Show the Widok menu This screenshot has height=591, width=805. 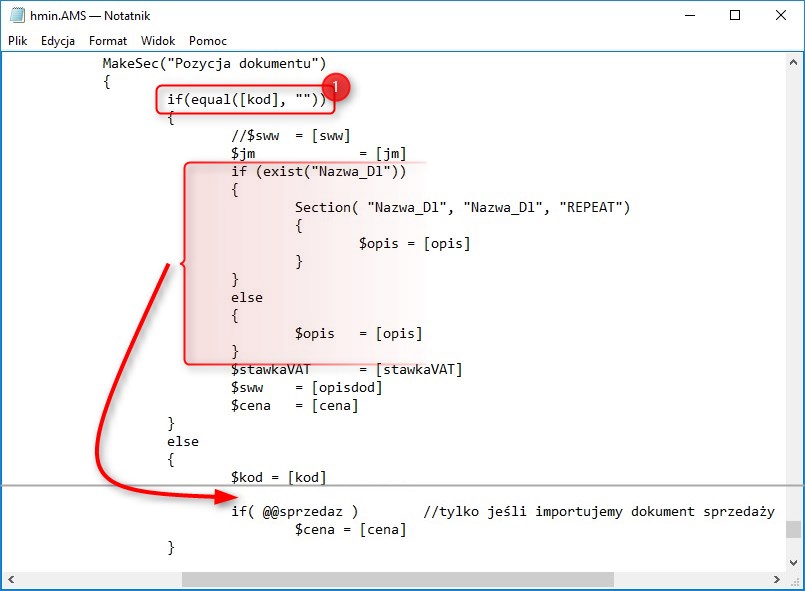click(158, 41)
